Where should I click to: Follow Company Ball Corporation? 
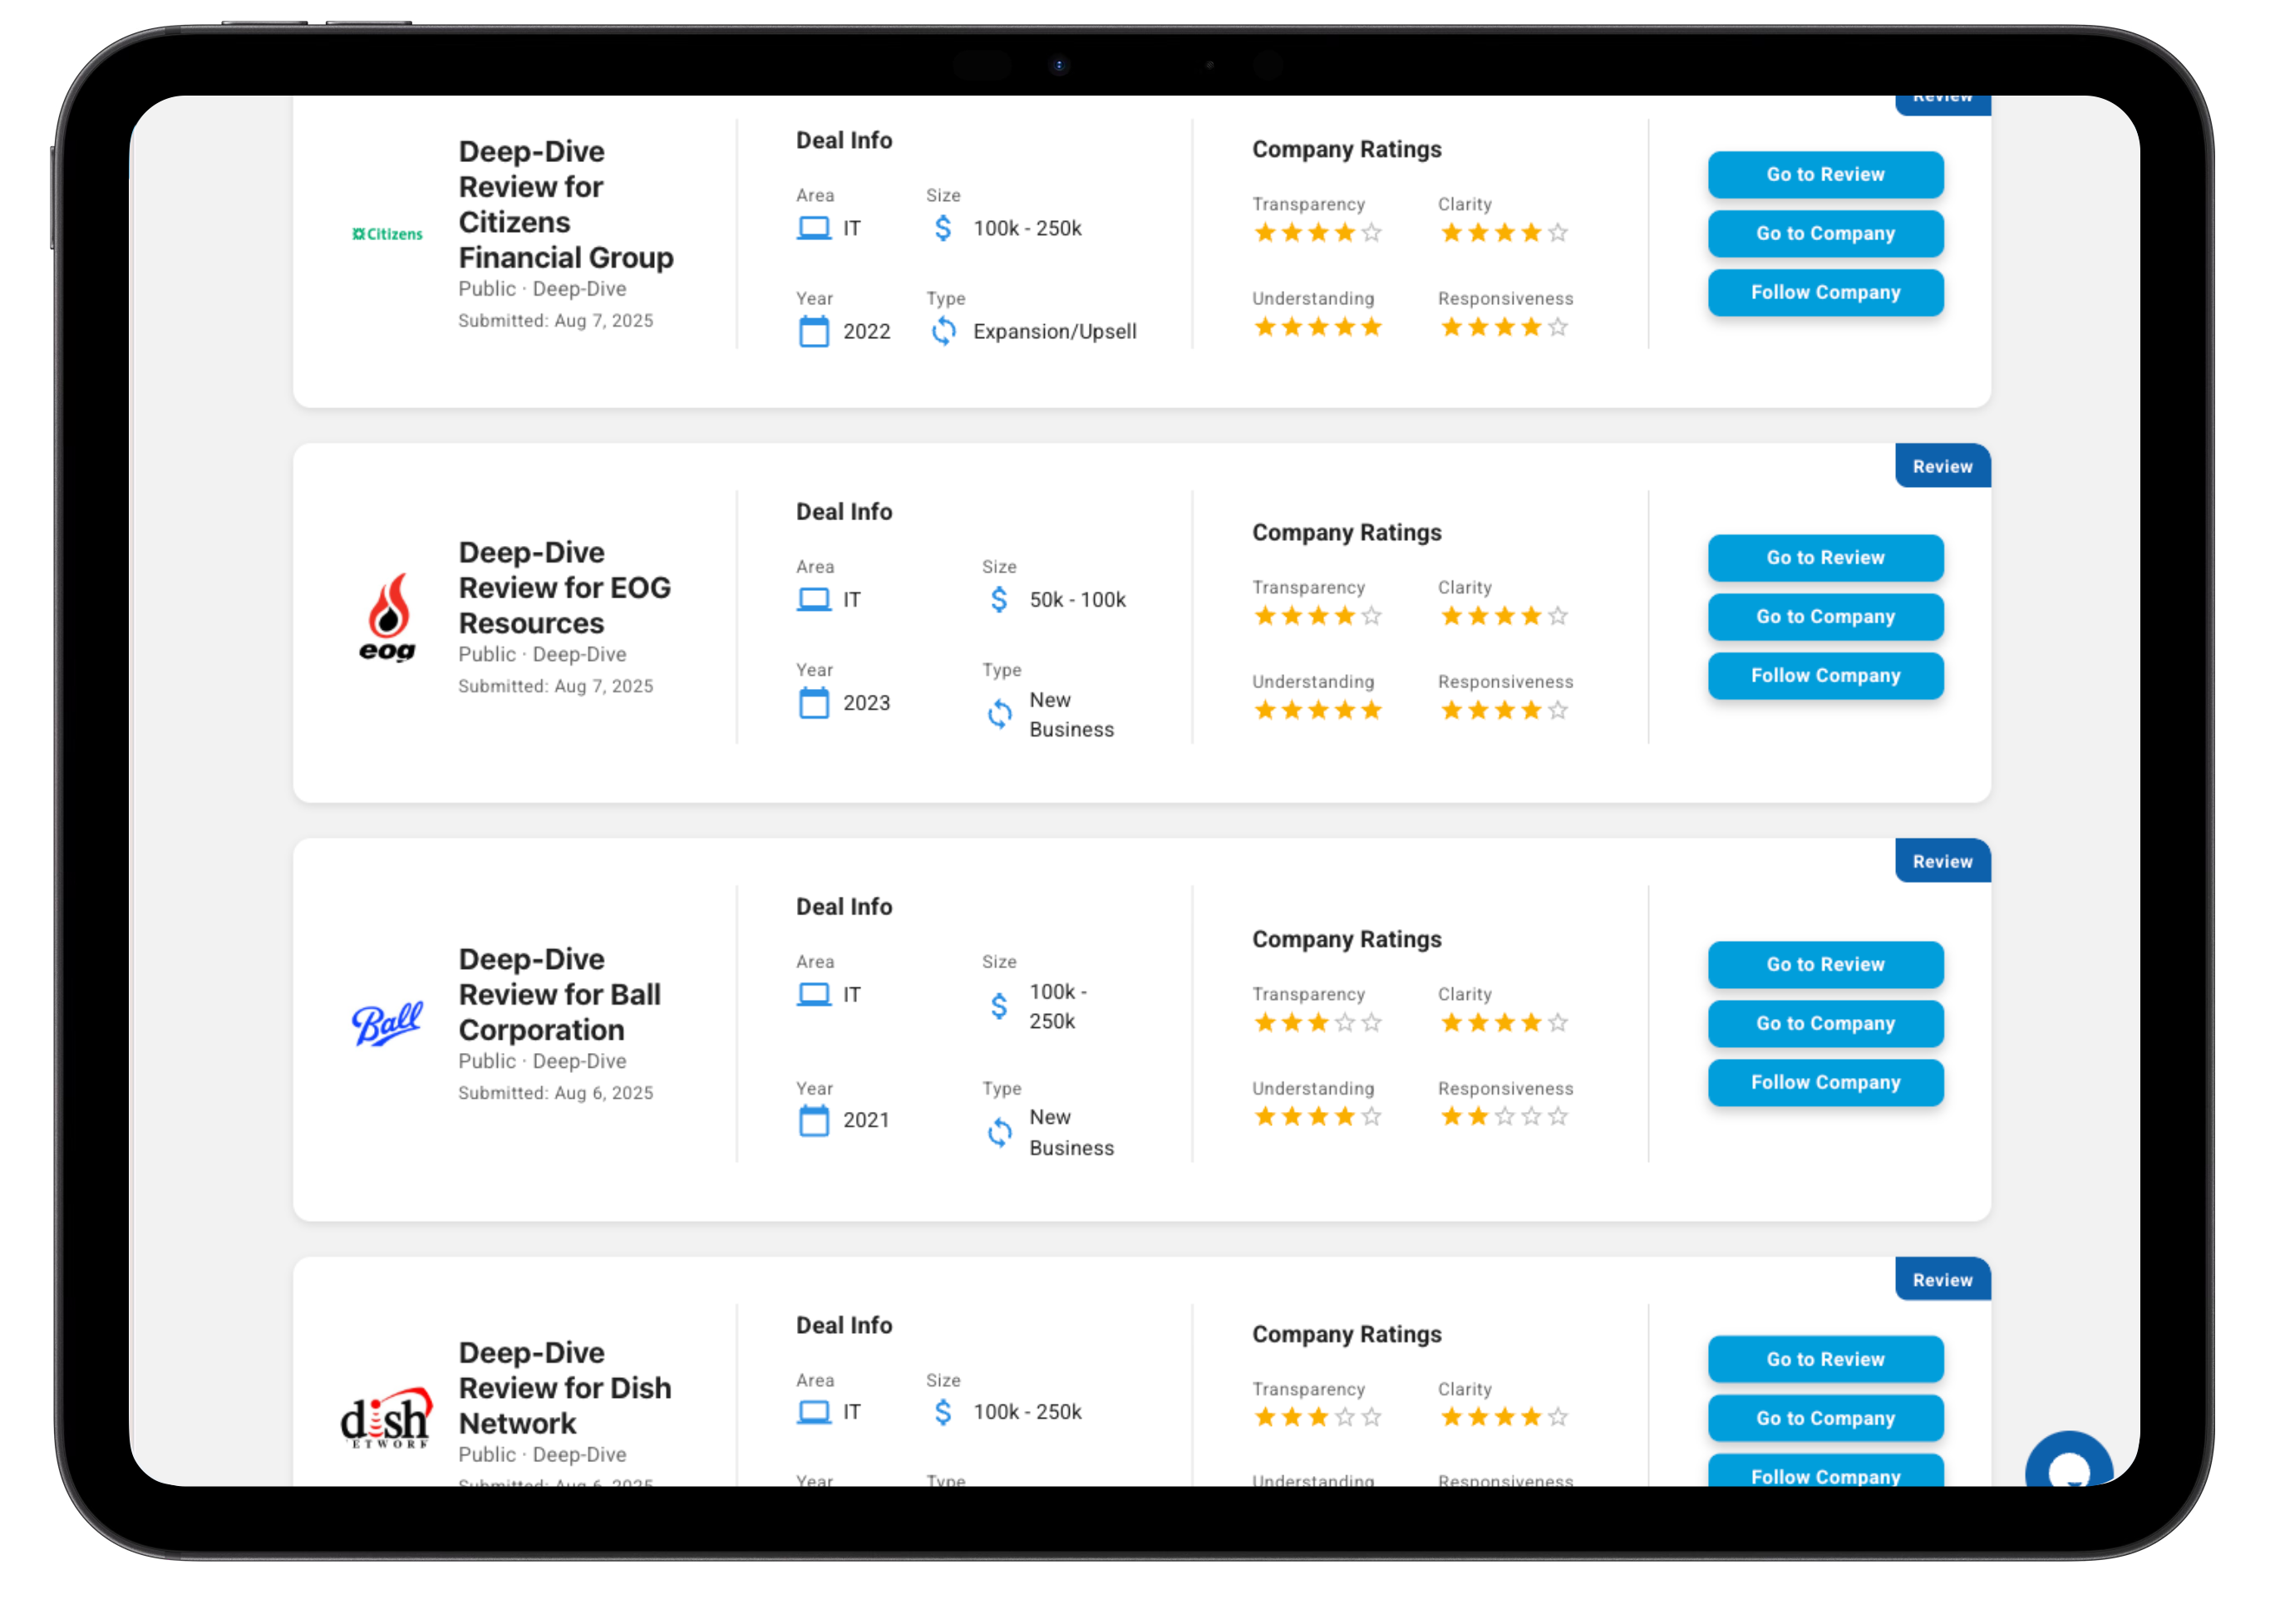coord(1825,1083)
